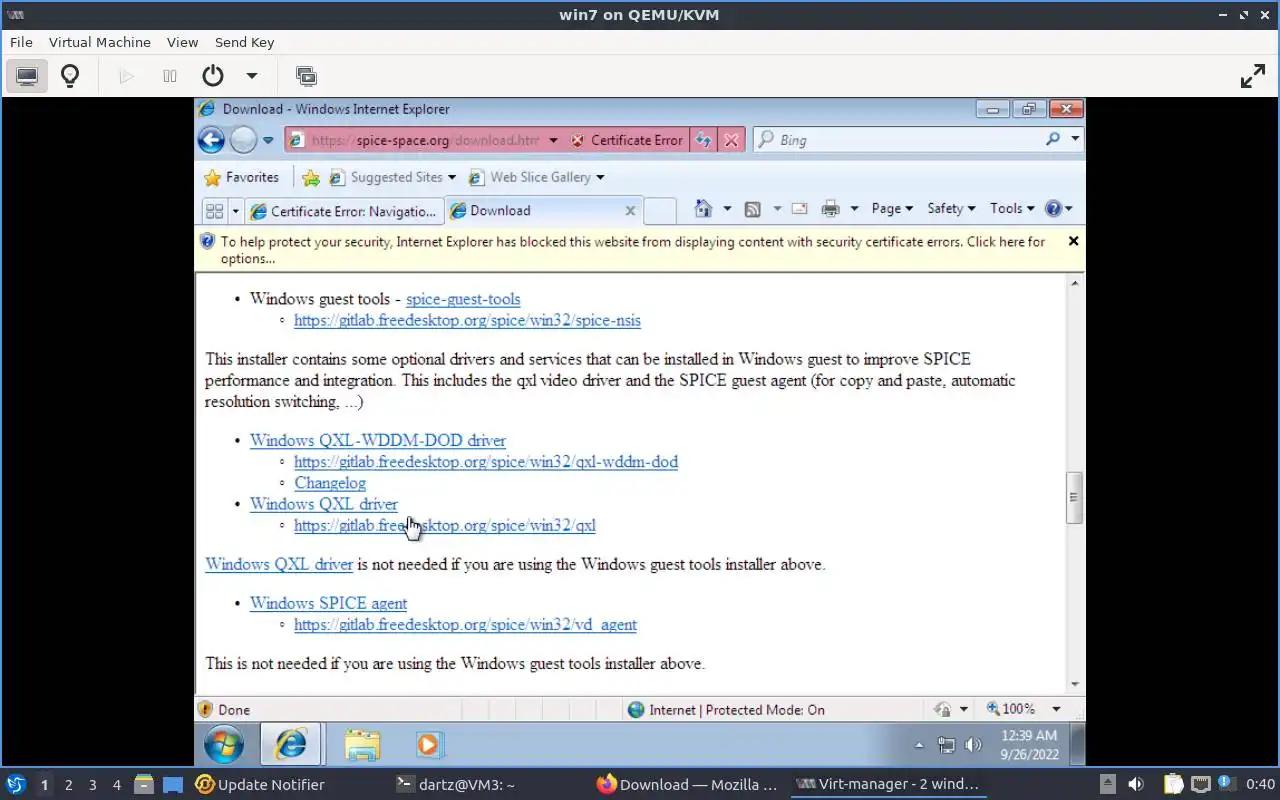Open the Page menu
Viewport: 1280px width, 800px height.
(892, 208)
